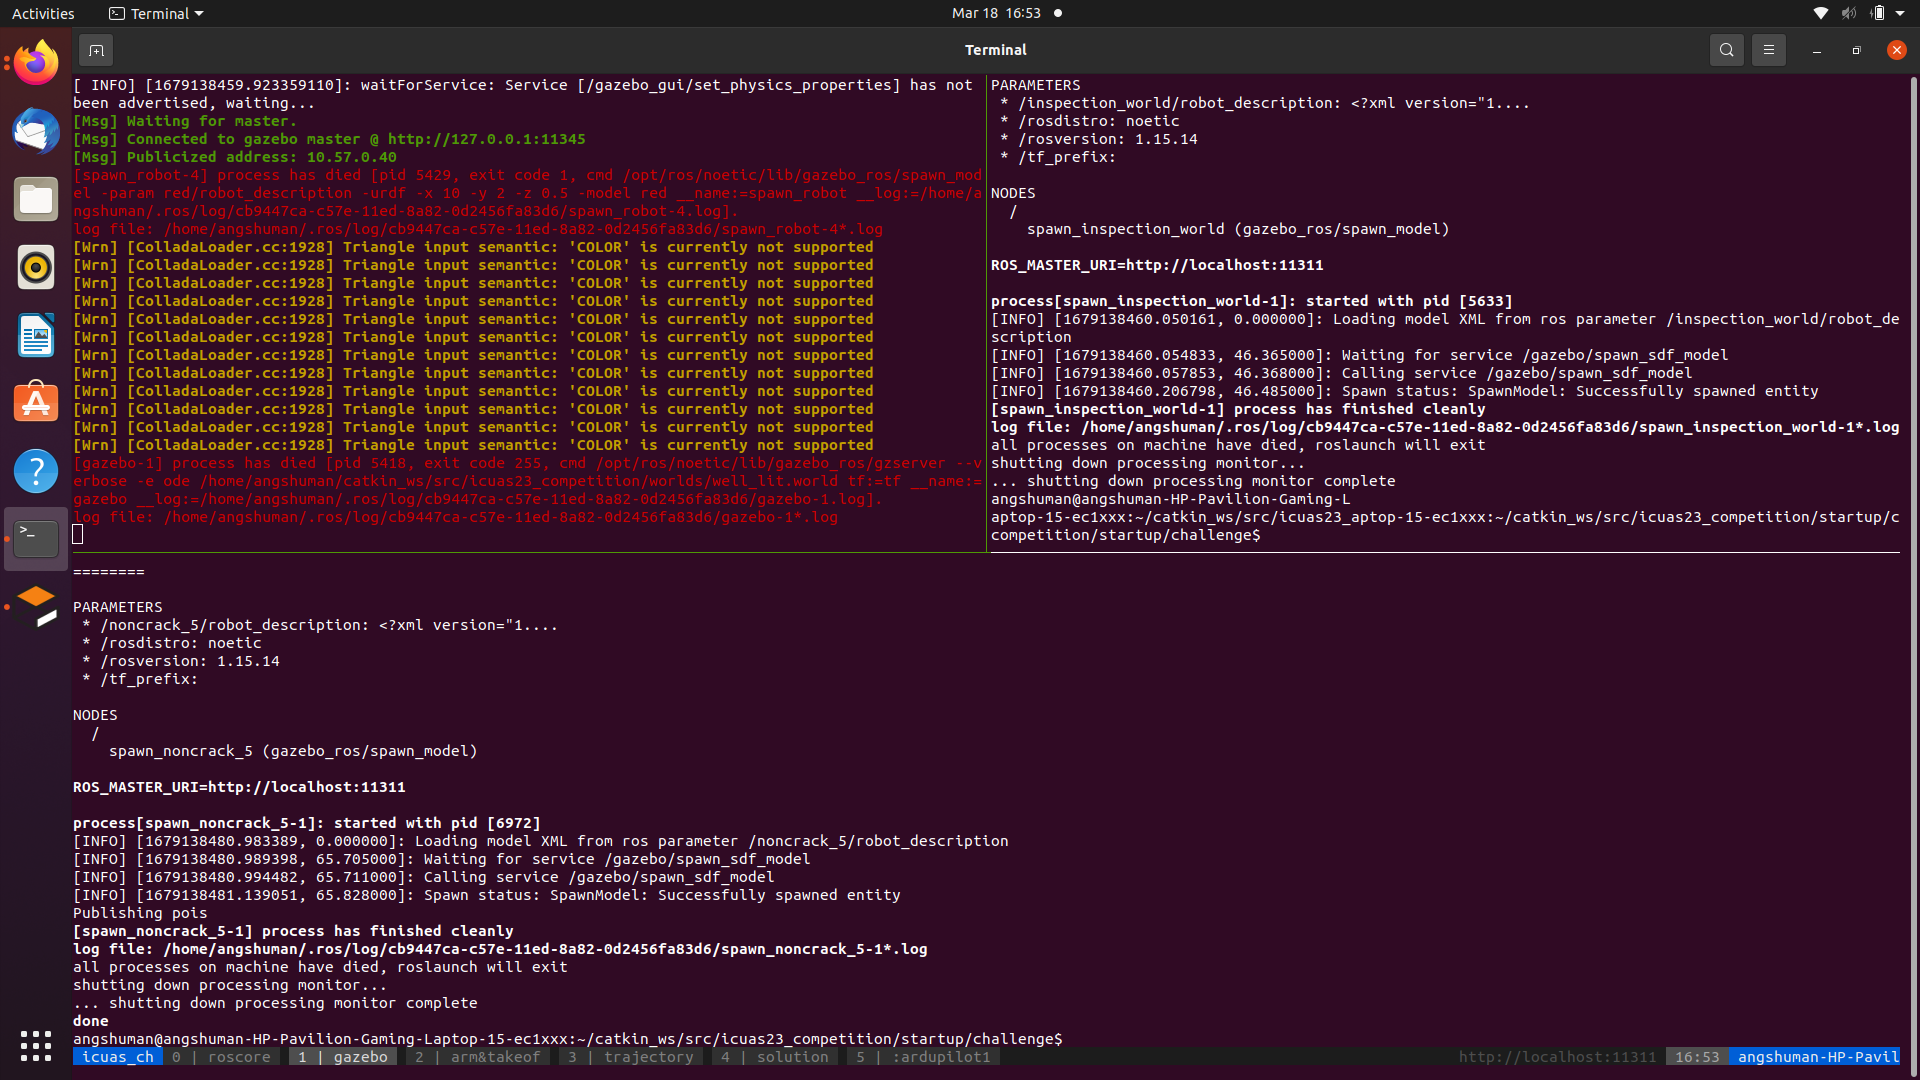Image resolution: width=1920 pixels, height=1080 pixels.
Task: Unmute system audio via the volume indicator
Action: point(1848,13)
